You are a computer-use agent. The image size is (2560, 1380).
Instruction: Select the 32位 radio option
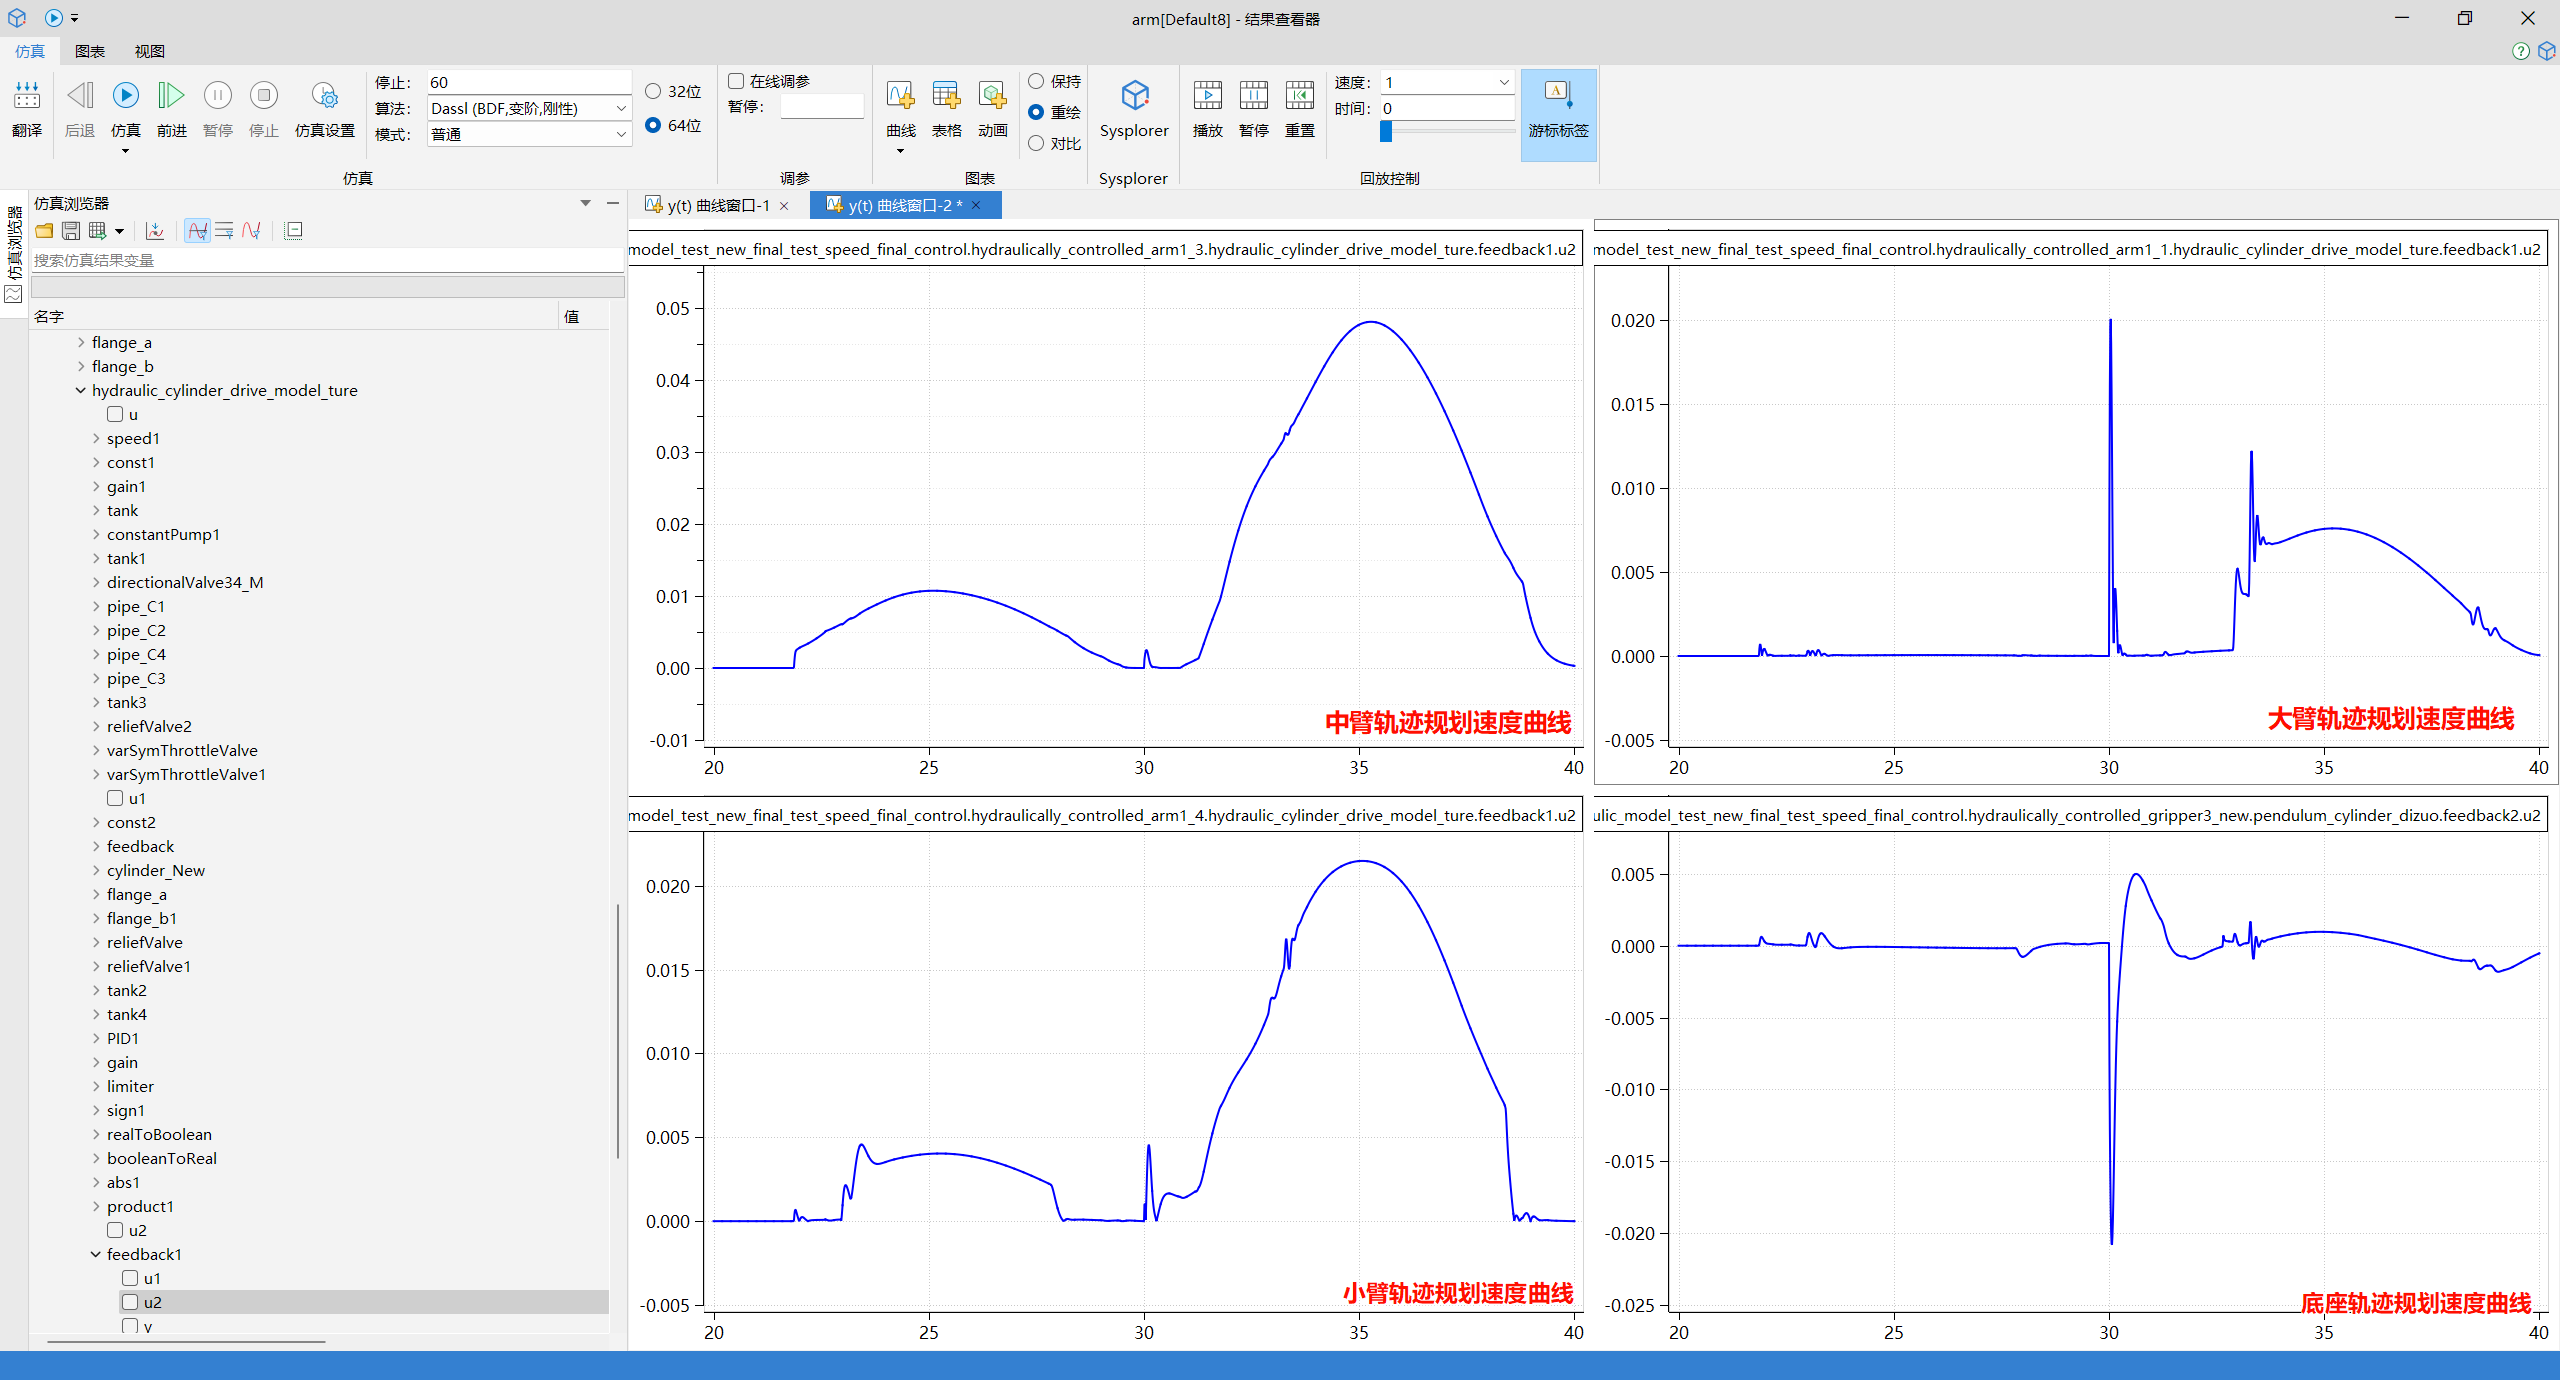pos(653,91)
